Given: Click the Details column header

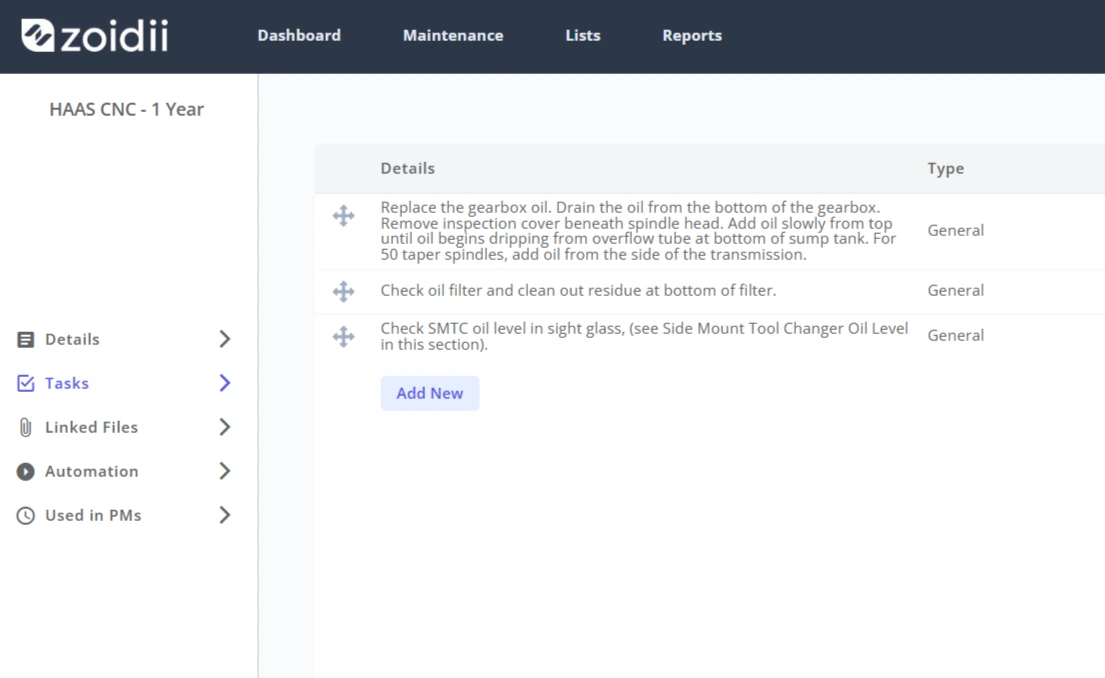Looking at the screenshot, I should [x=407, y=168].
